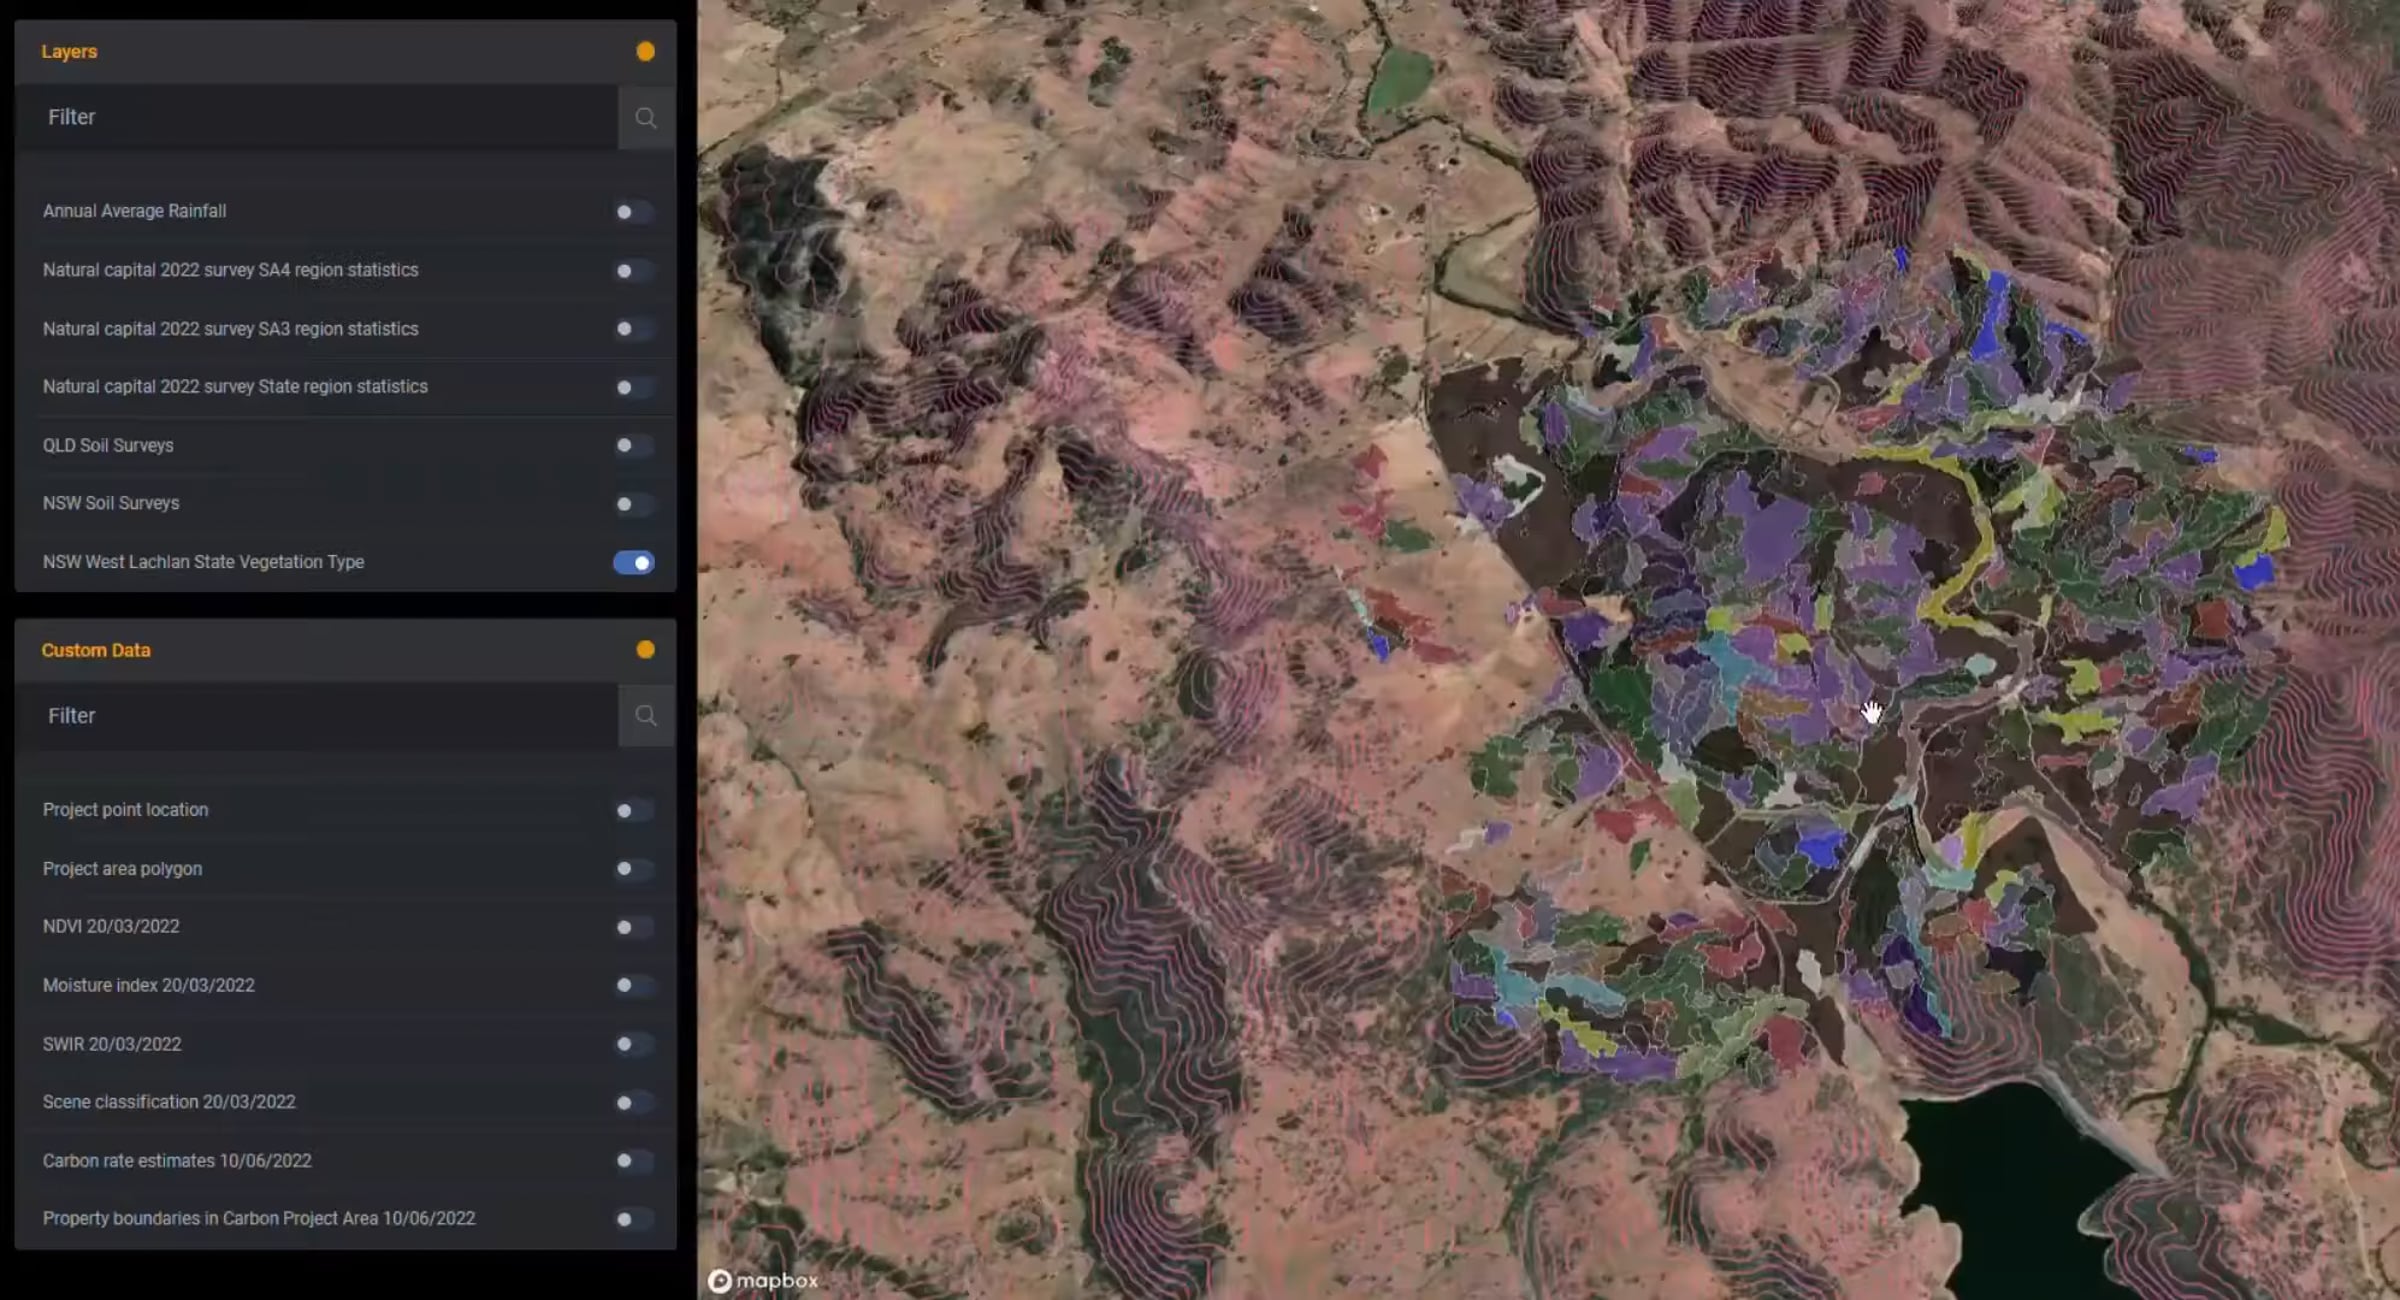Click the Mapbox logo on the map
This screenshot has height=1300, width=2400.
pyautogui.click(x=763, y=1281)
